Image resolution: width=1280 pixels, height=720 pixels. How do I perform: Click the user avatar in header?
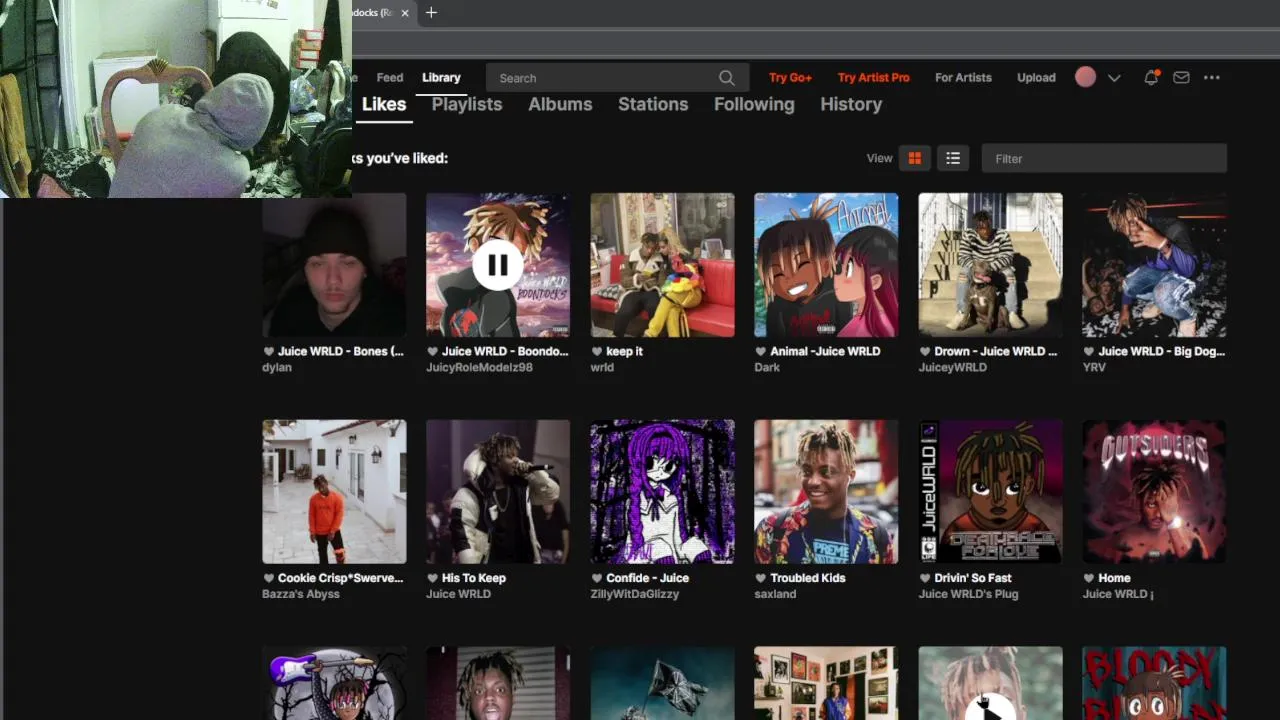pyautogui.click(x=1085, y=77)
